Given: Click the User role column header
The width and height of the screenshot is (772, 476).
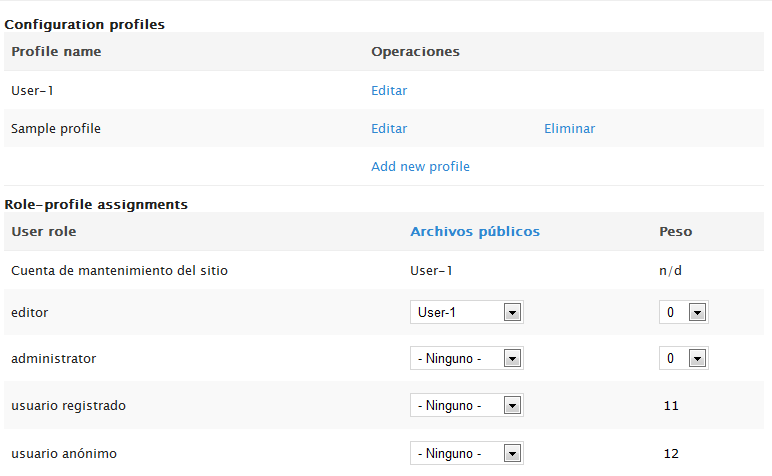Looking at the screenshot, I should (44, 231).
